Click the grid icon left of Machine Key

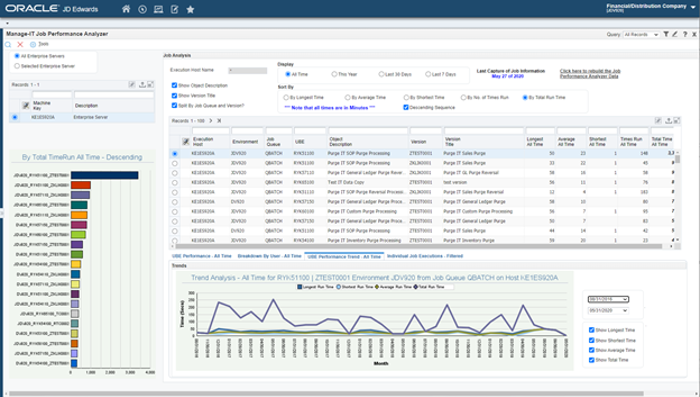[26, 105]
